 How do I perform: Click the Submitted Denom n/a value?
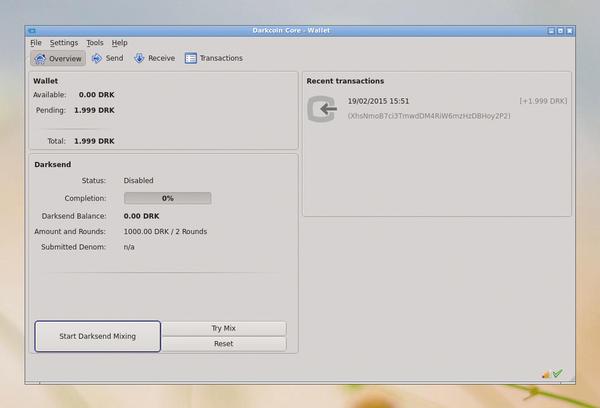point(129,247)
